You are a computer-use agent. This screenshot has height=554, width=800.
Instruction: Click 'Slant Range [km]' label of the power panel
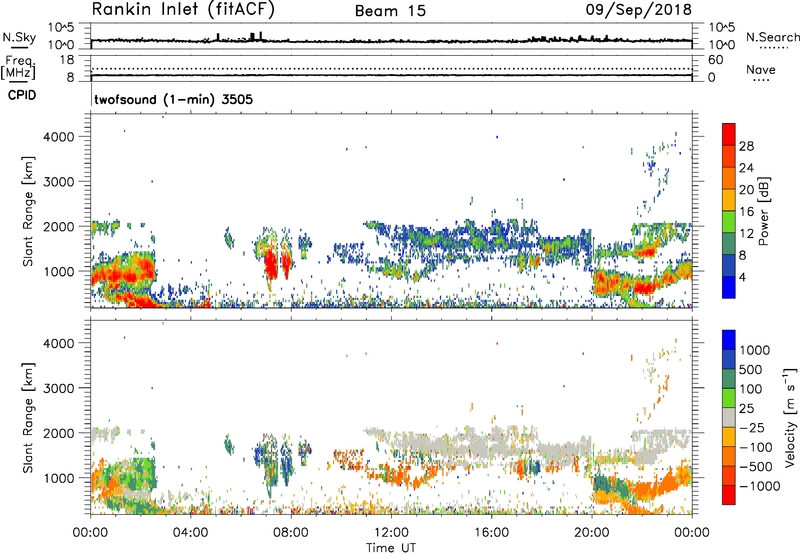click(x=28, y=211)
